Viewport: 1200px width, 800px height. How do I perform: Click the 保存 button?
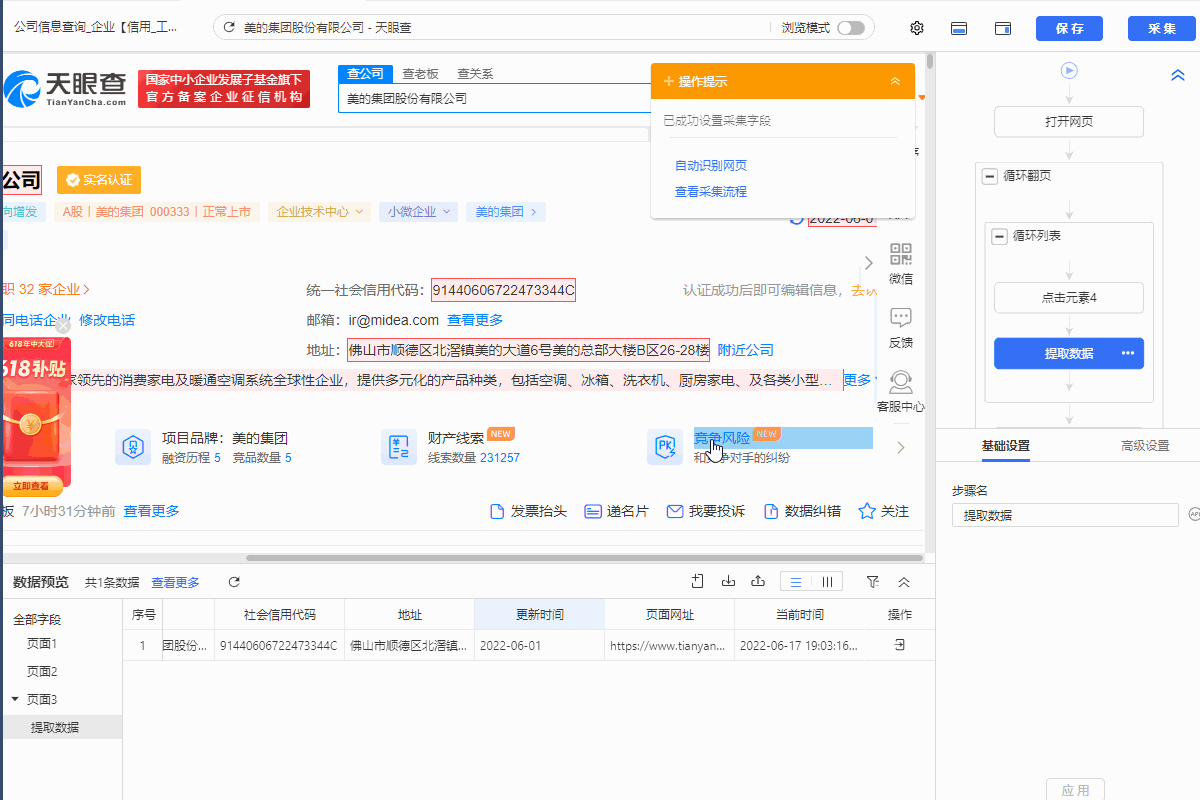(x=1069, y=28)
